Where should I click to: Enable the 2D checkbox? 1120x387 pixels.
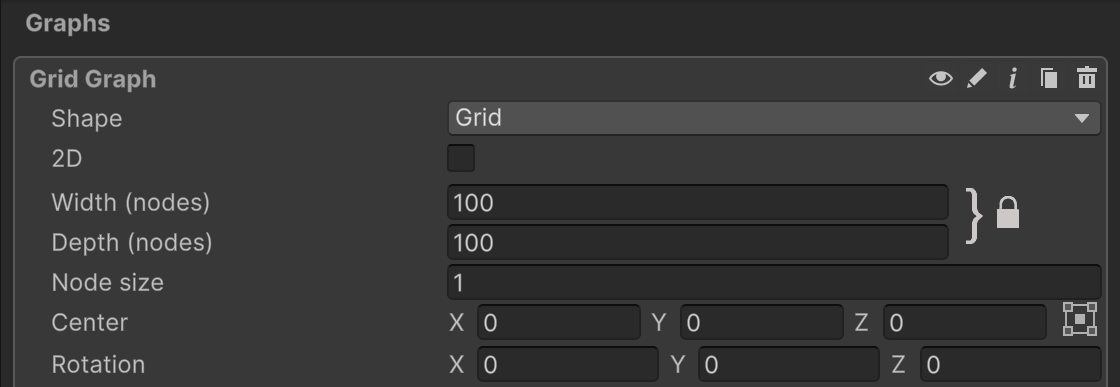tap(461, 158)
